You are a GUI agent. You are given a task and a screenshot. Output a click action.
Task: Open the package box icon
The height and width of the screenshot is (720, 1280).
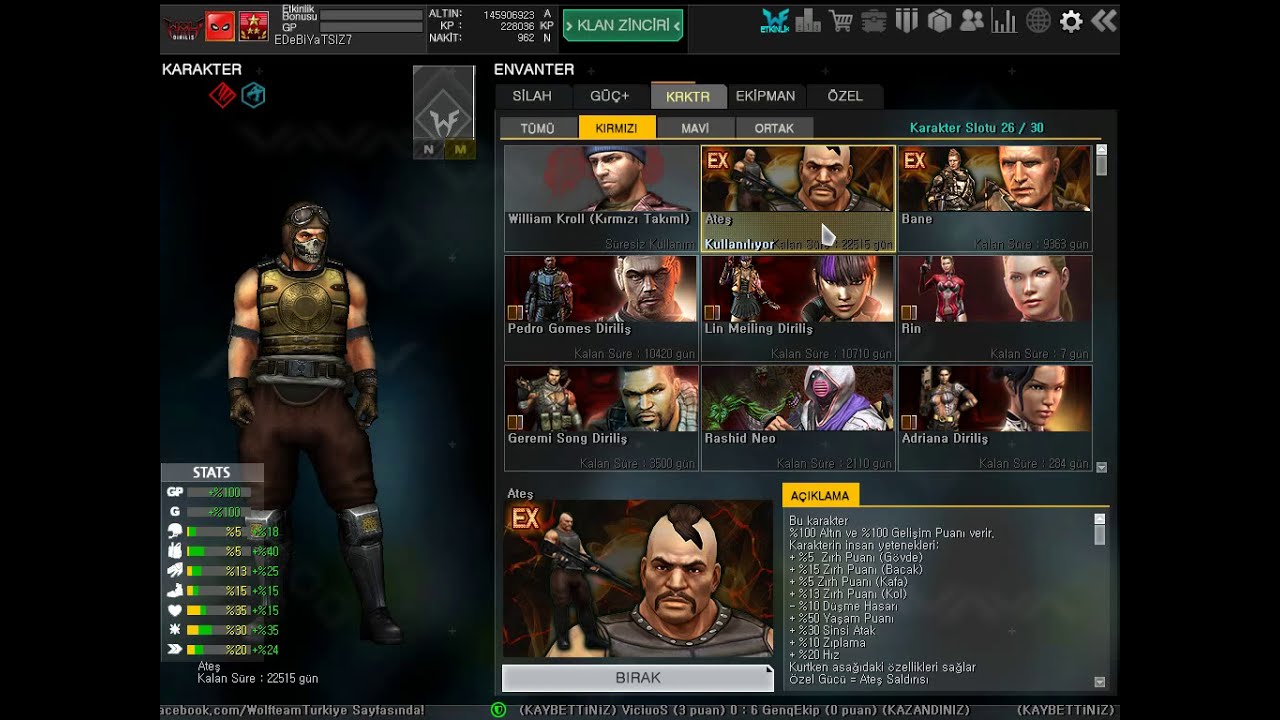(x=939, y=21)
